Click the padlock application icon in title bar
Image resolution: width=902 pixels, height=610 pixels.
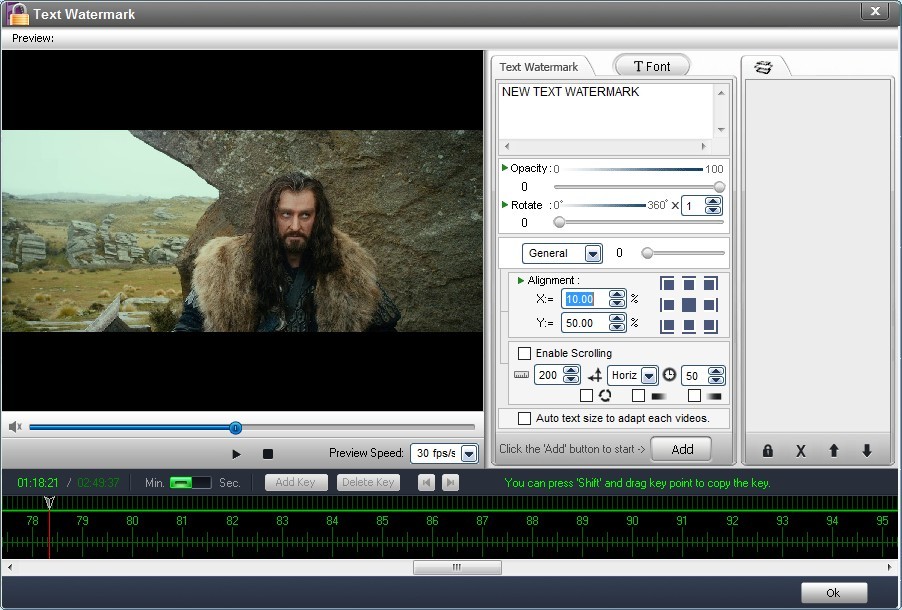click(x=17, y=14)
